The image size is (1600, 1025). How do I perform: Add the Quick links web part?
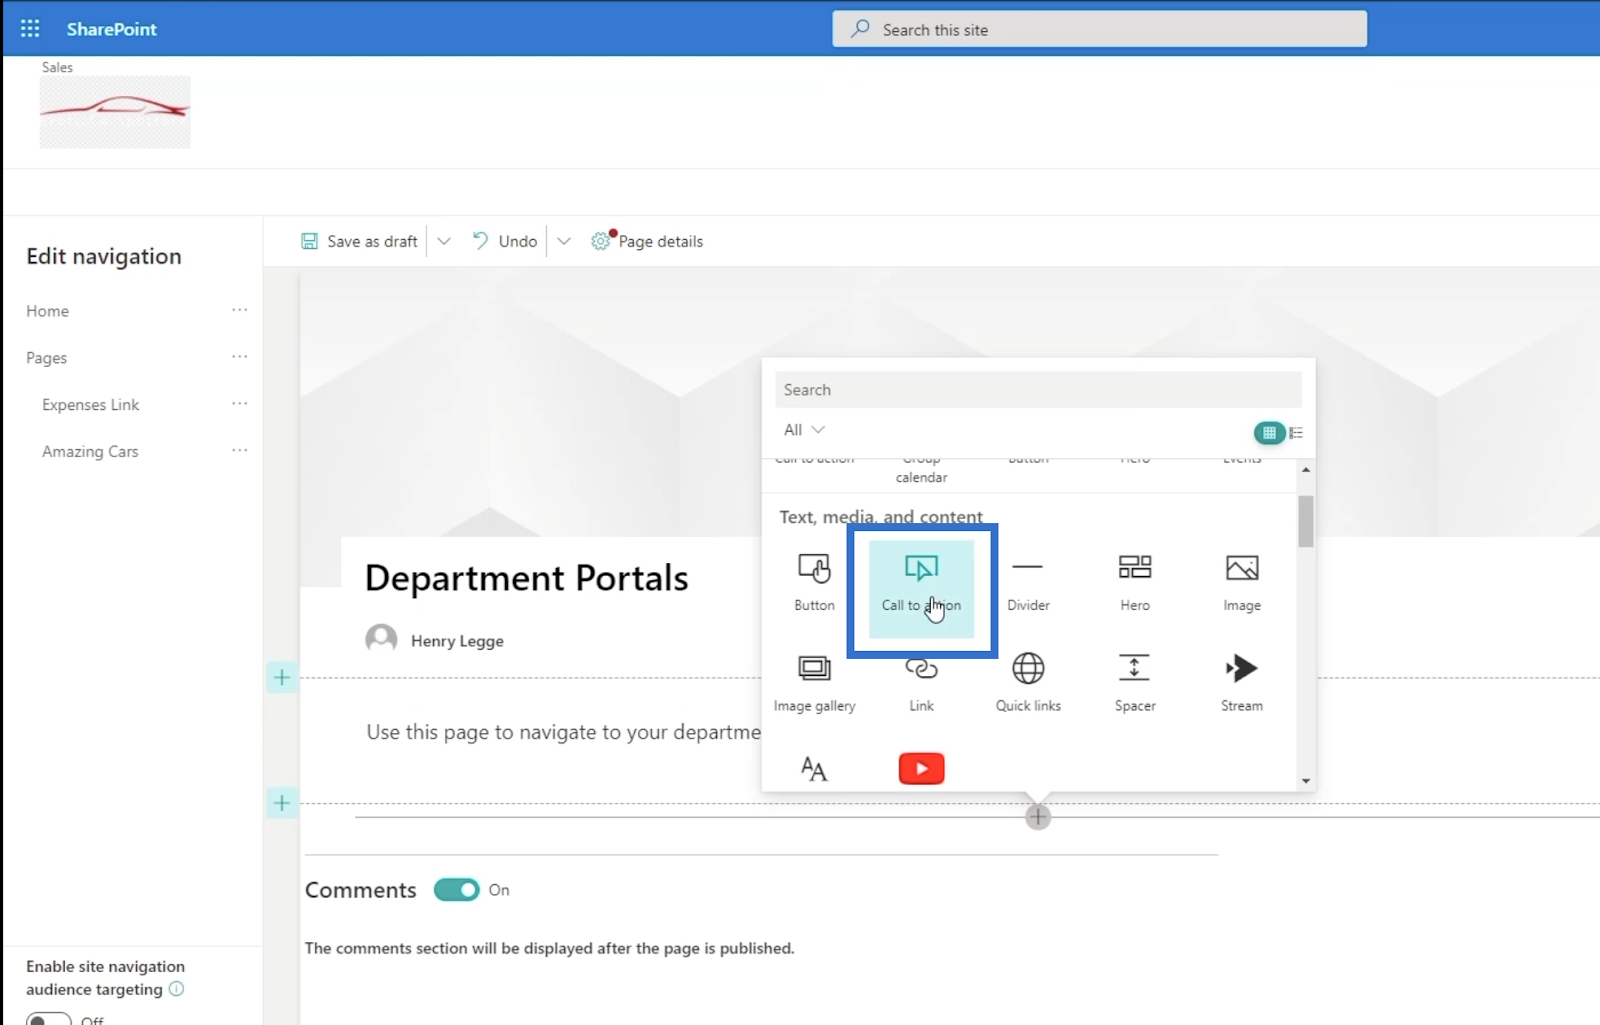point(1028,682)
